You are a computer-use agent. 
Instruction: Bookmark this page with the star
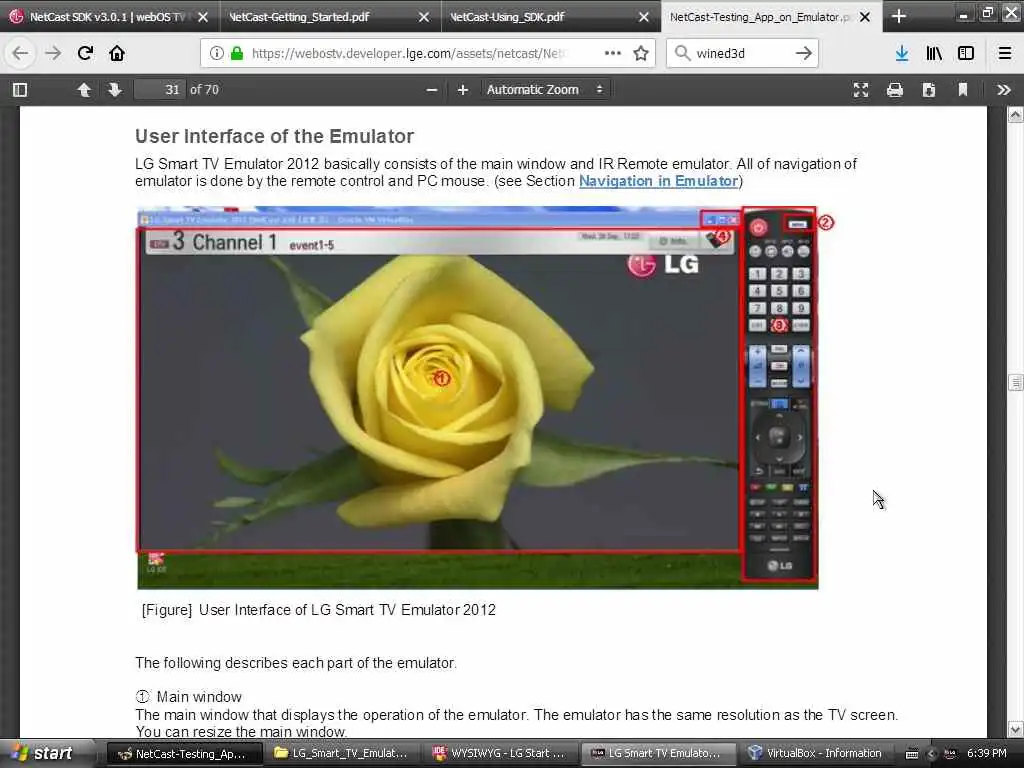(641, 54)
